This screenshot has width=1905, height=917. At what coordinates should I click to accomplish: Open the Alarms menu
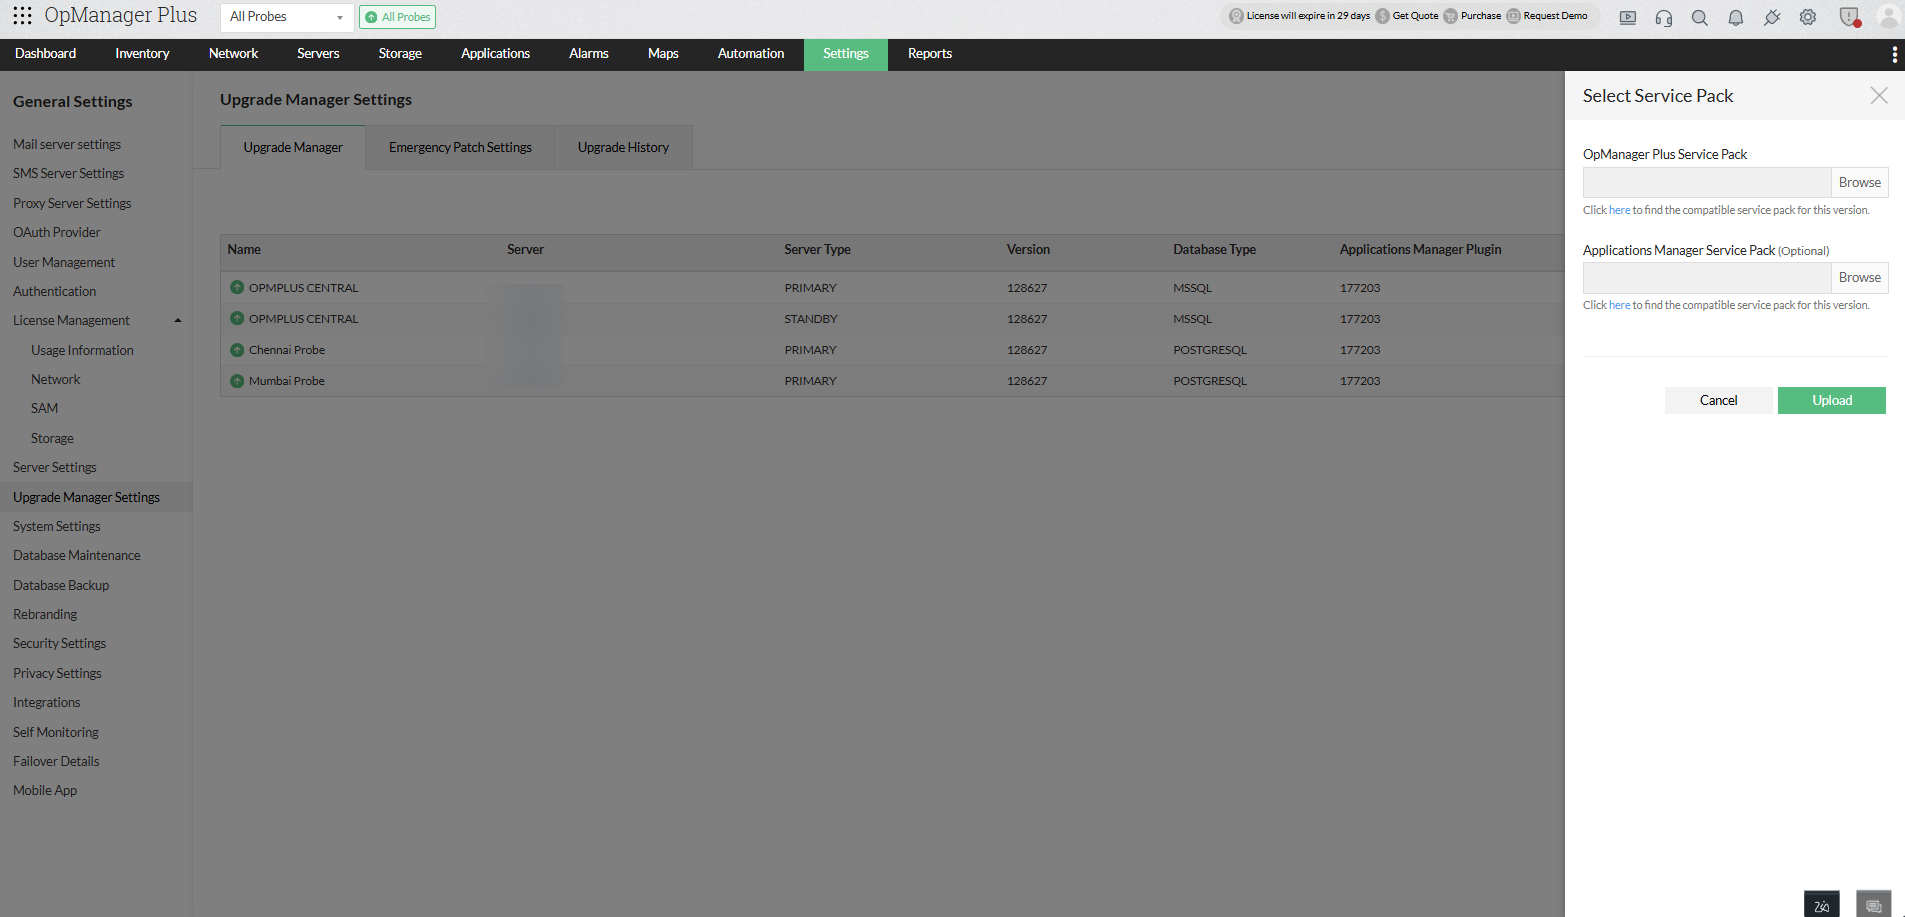[589, 54]
